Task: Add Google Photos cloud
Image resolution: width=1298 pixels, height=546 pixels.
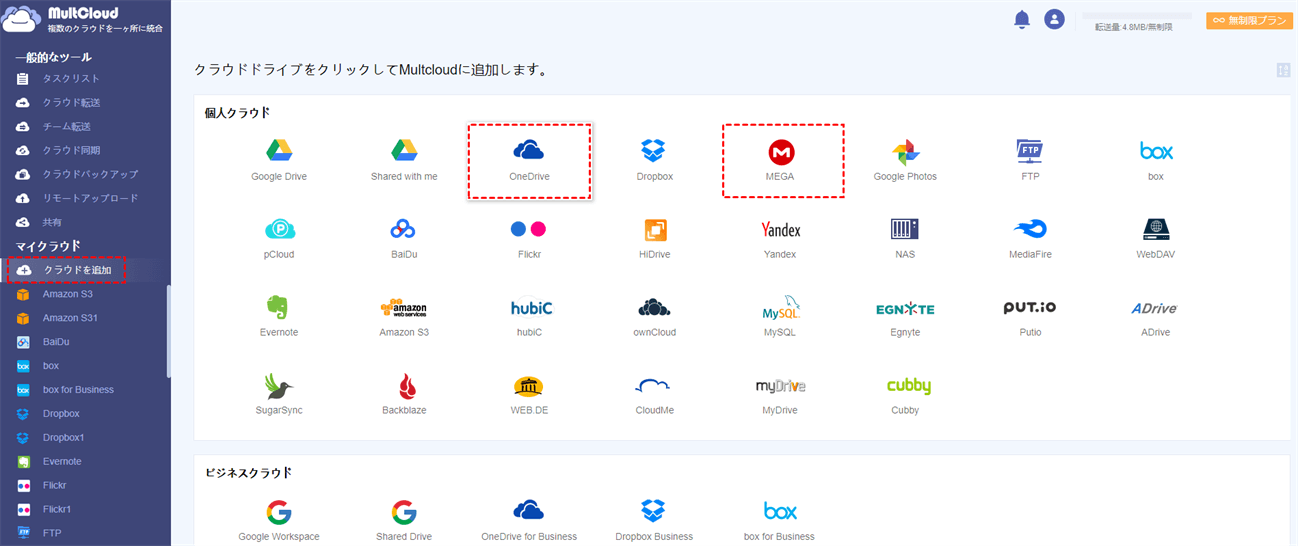Action: click(x=905, y=160)
